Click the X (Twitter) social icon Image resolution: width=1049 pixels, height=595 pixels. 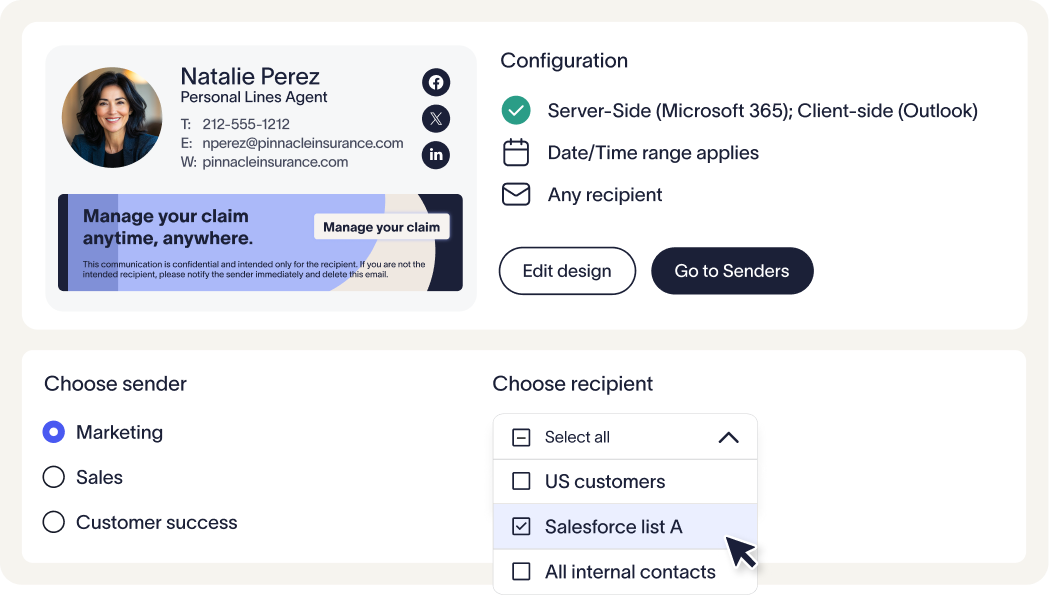coord(435,119)
